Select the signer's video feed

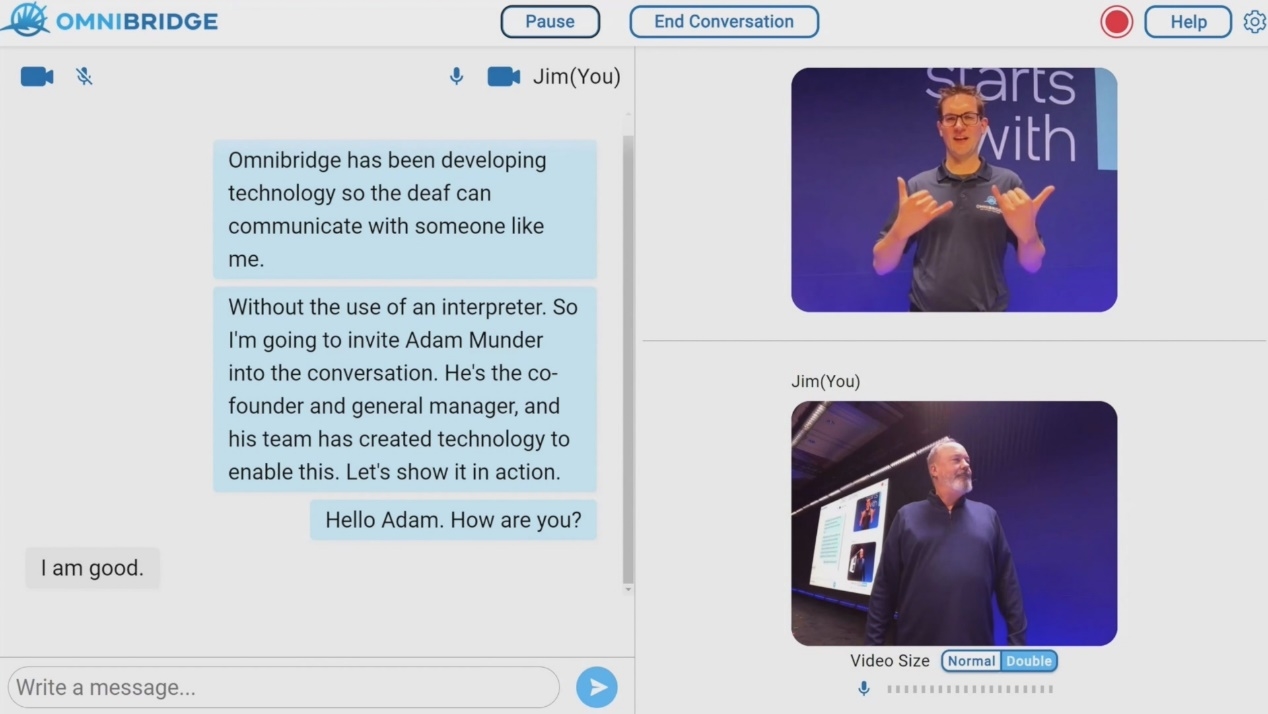954,190
